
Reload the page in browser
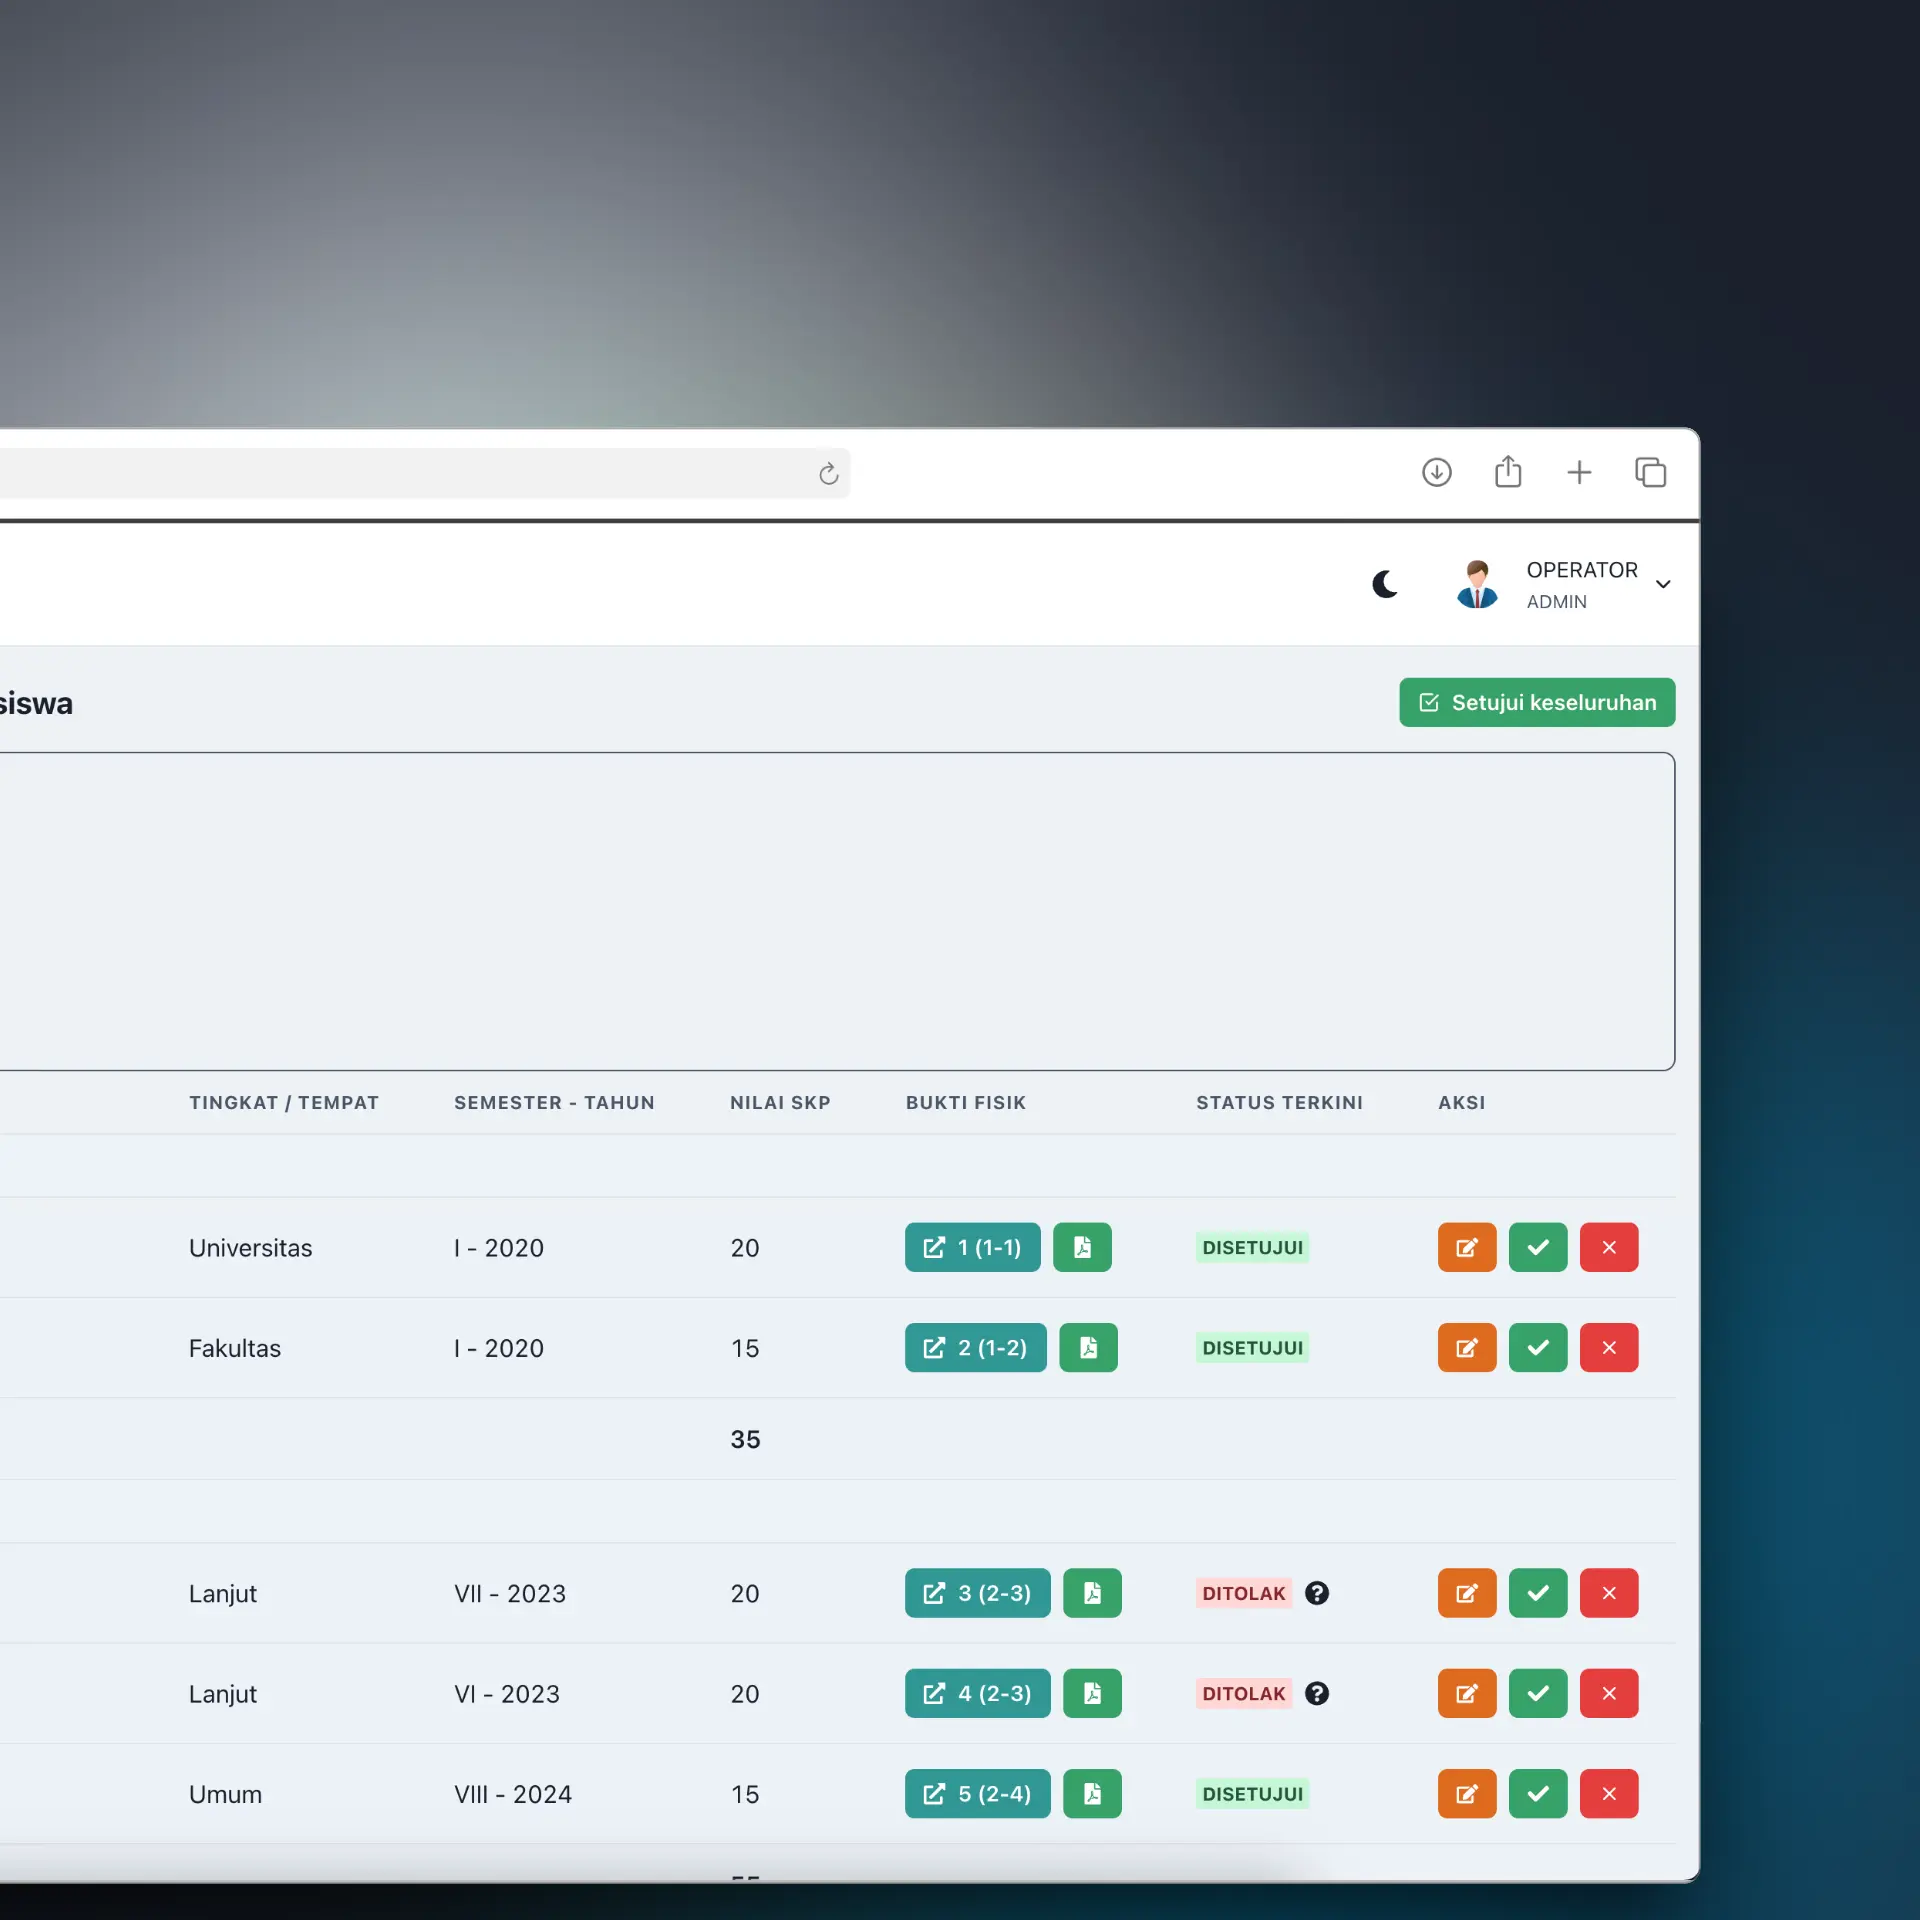pos(828,474)
